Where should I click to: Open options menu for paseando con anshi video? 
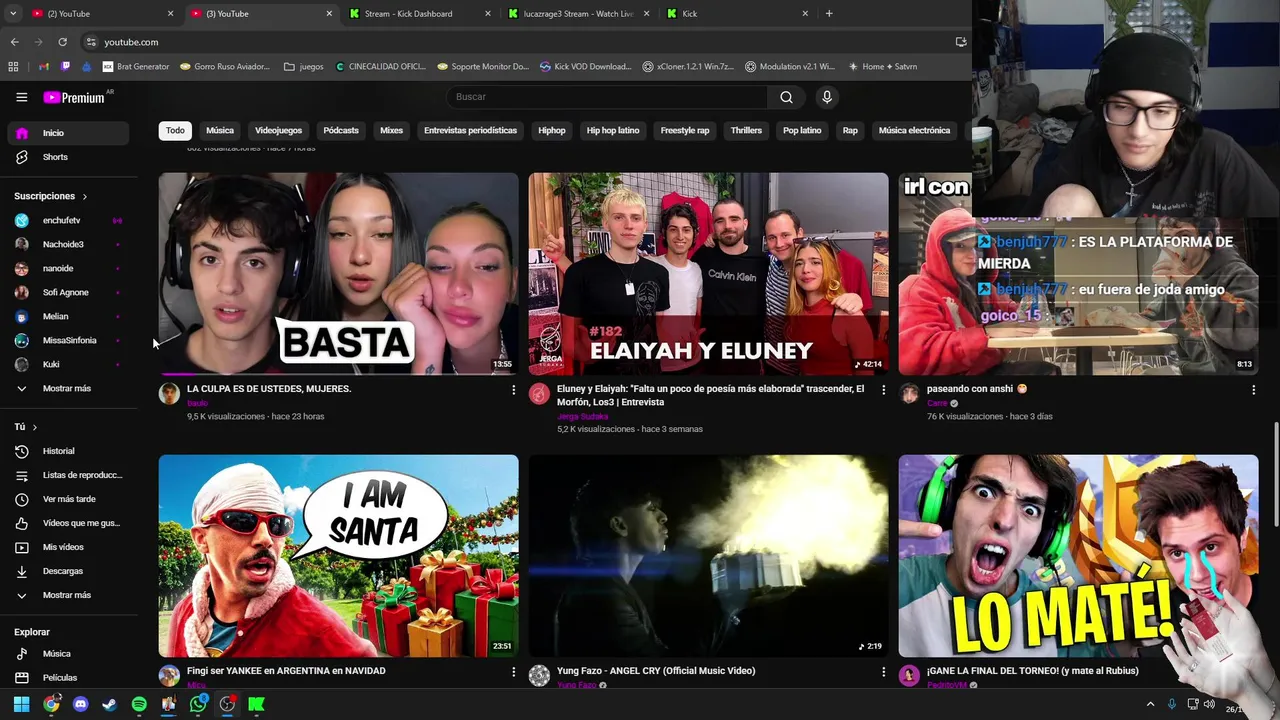click(x=1253, y=390)
